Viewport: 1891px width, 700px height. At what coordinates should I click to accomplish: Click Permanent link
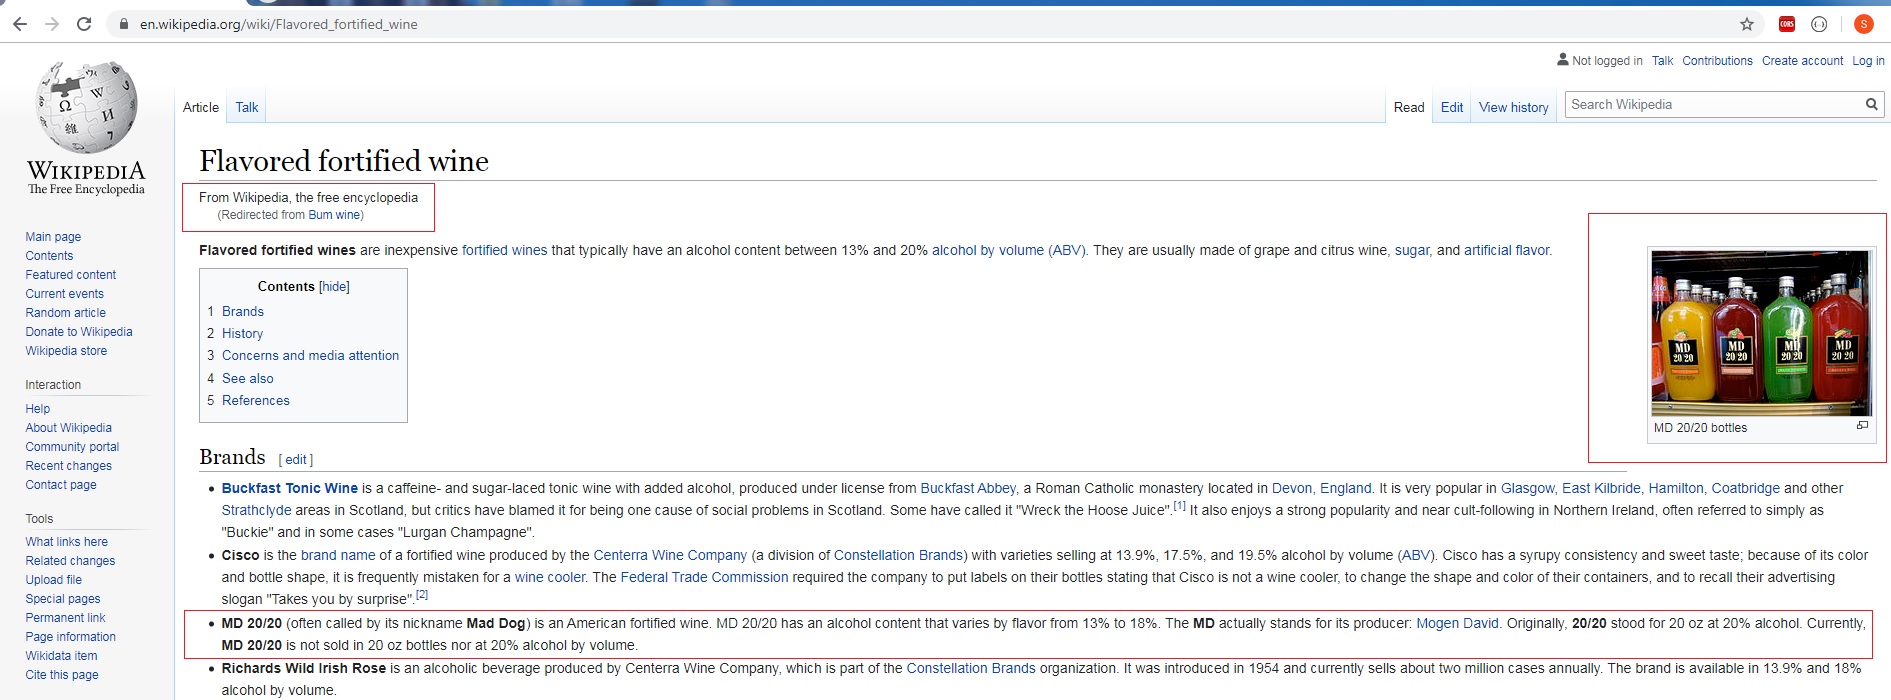click(65, 618)
